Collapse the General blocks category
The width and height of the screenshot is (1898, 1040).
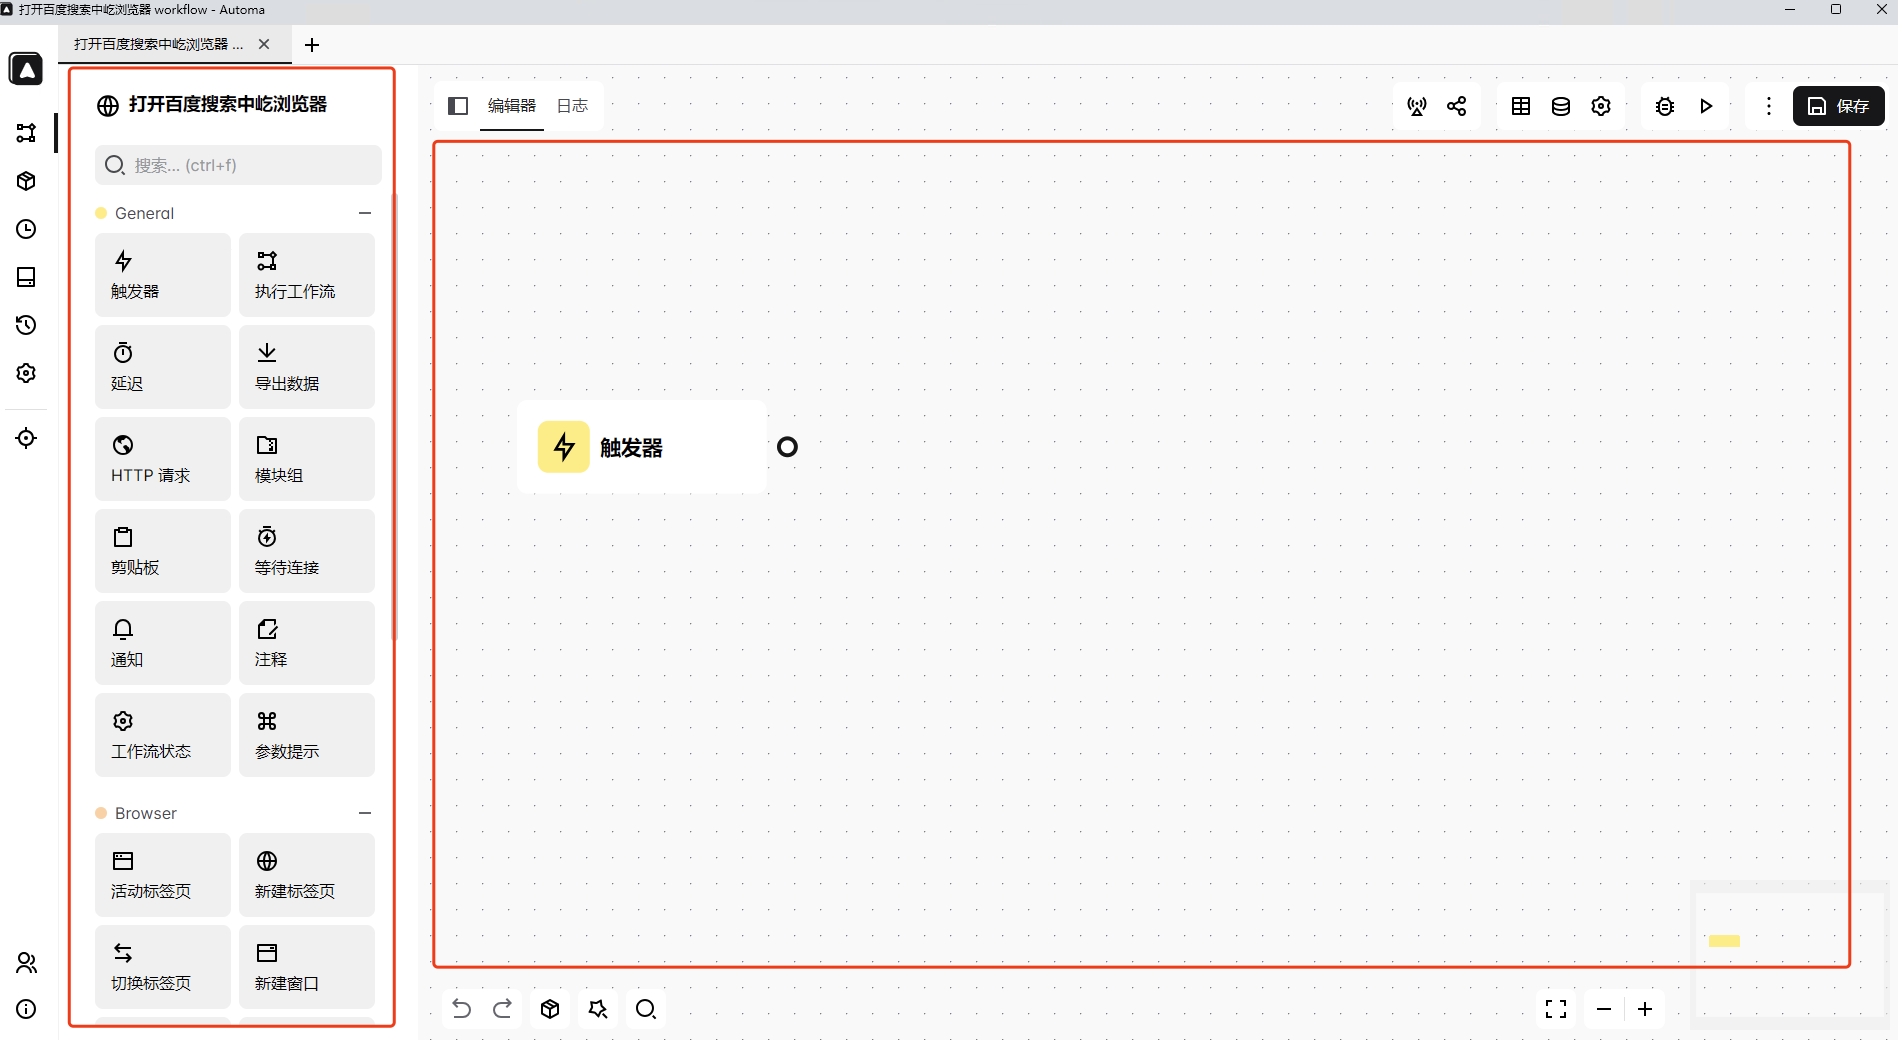point(365,213)
